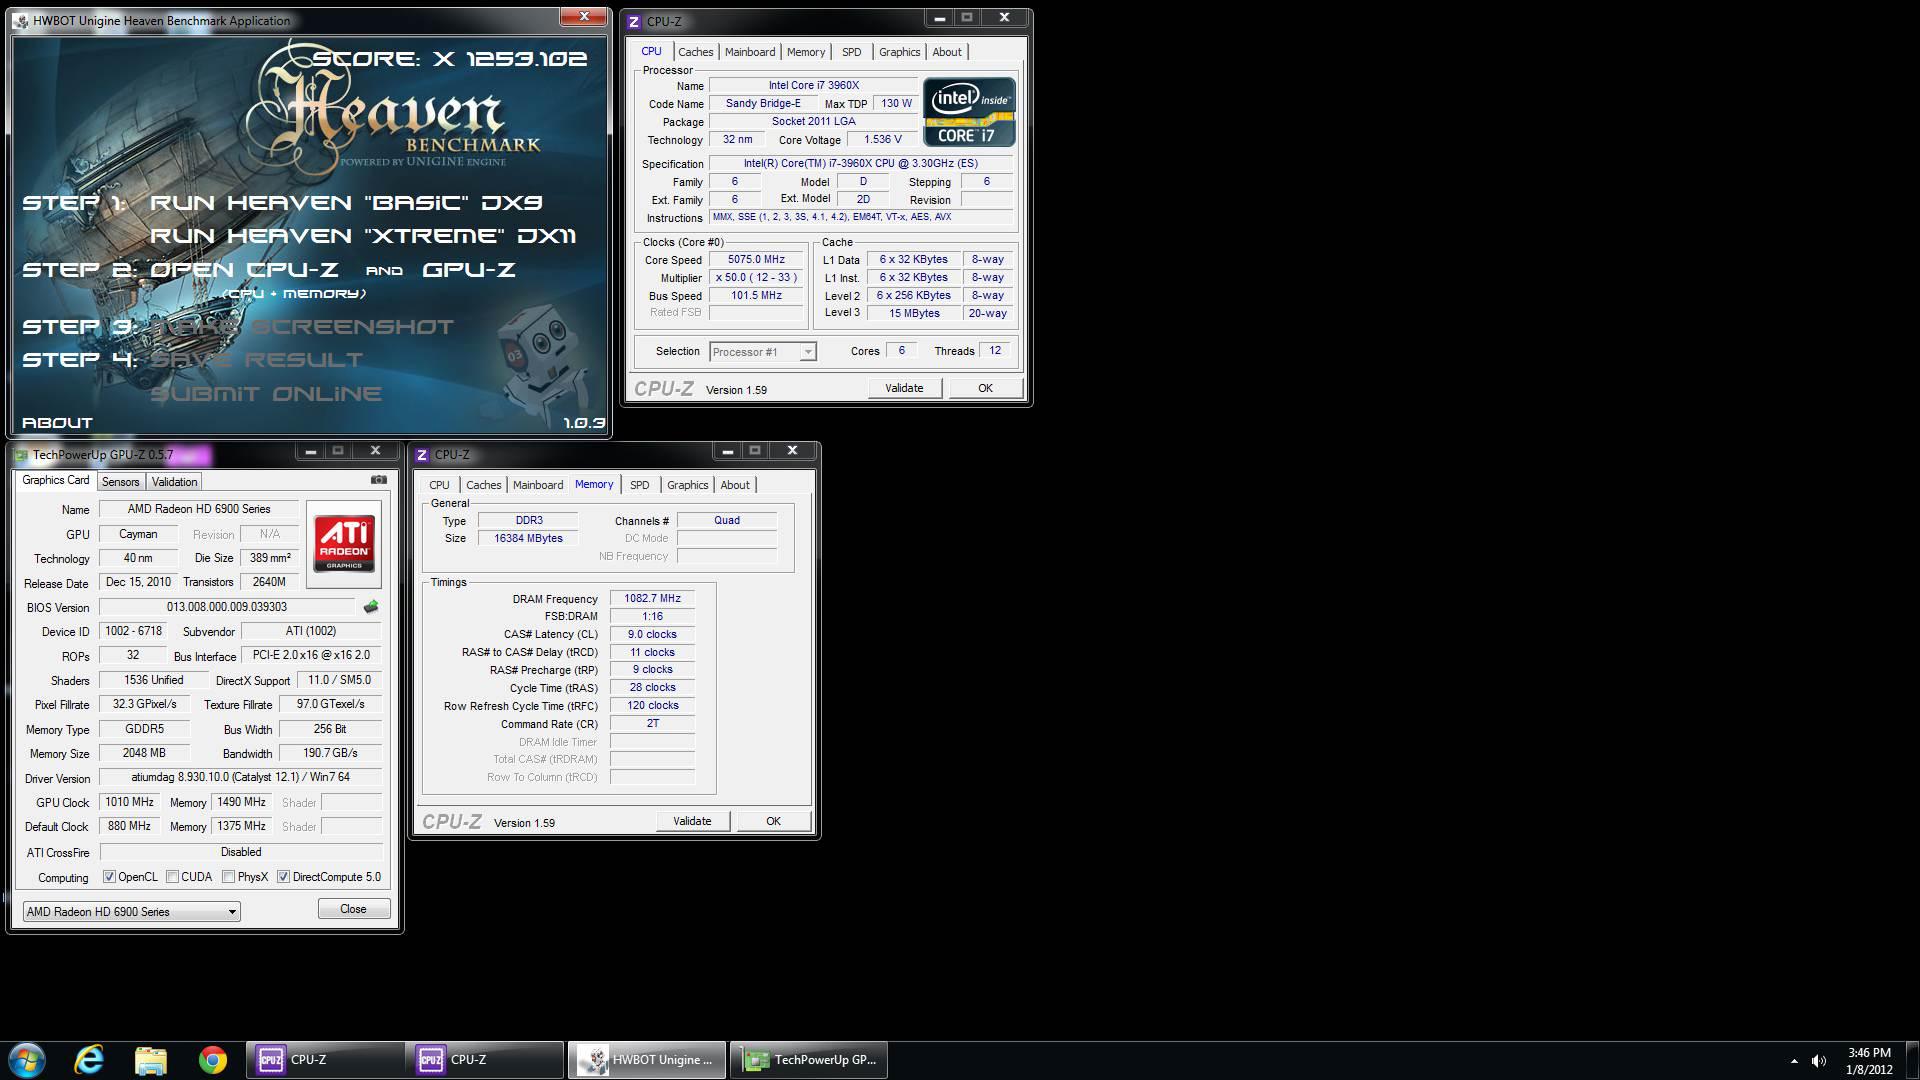This screenshot has width=1920, height=1080.
Task: Click the Core Voltage 1.536 V value
Action: (882, 140)
